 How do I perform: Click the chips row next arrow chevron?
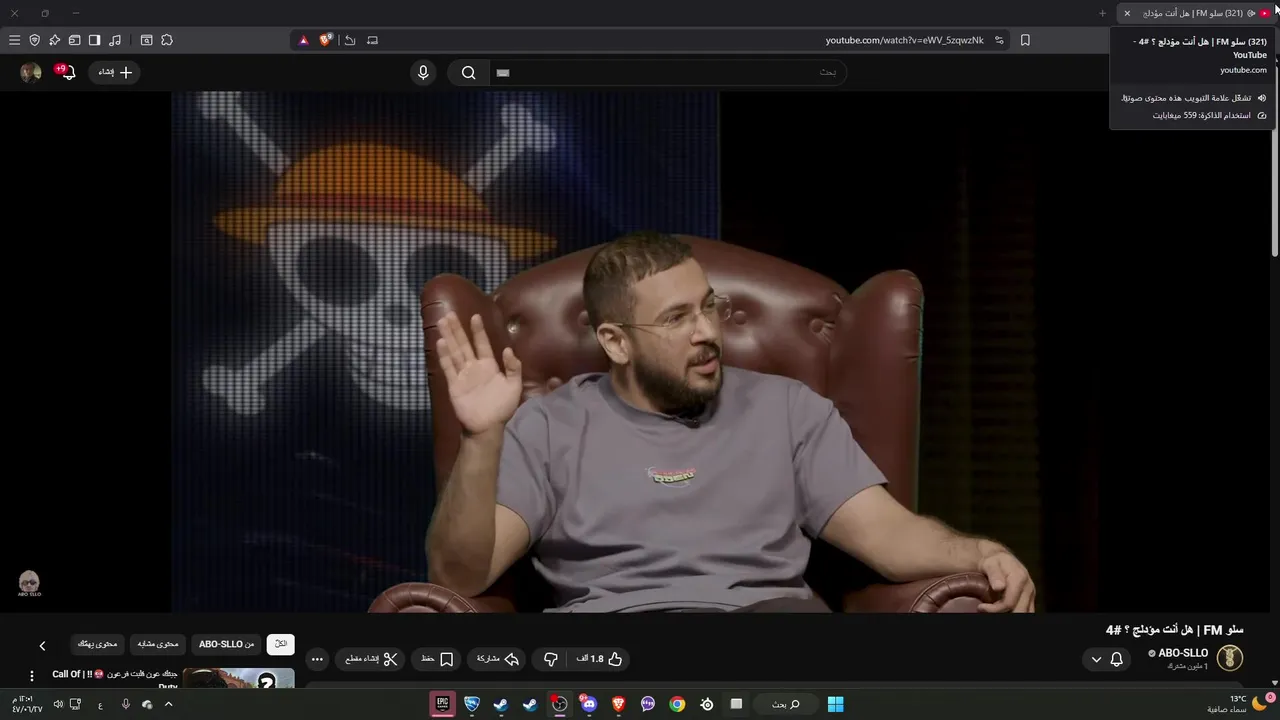point(42,646)
